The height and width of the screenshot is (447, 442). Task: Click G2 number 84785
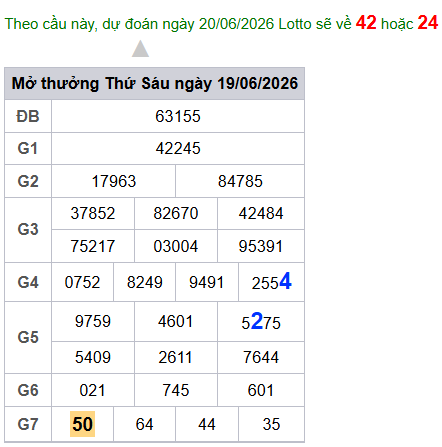(x=240, y=181)
